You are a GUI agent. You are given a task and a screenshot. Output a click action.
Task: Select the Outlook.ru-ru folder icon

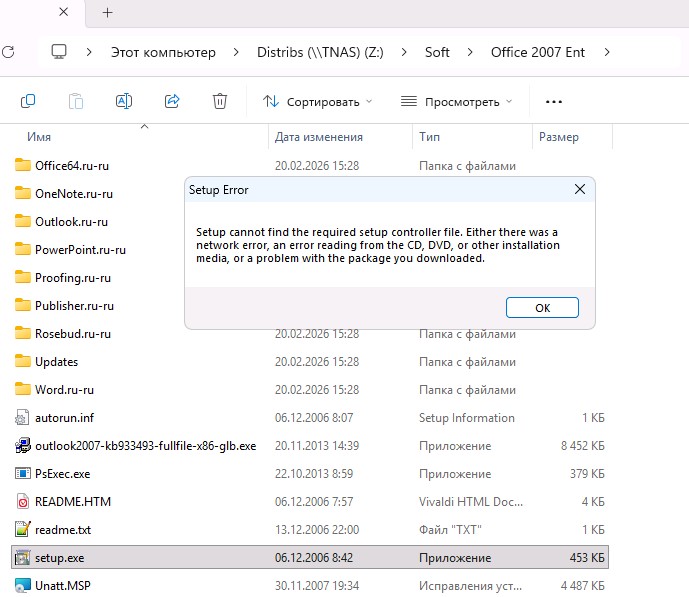pyautogui.click(x=23, y=221)
